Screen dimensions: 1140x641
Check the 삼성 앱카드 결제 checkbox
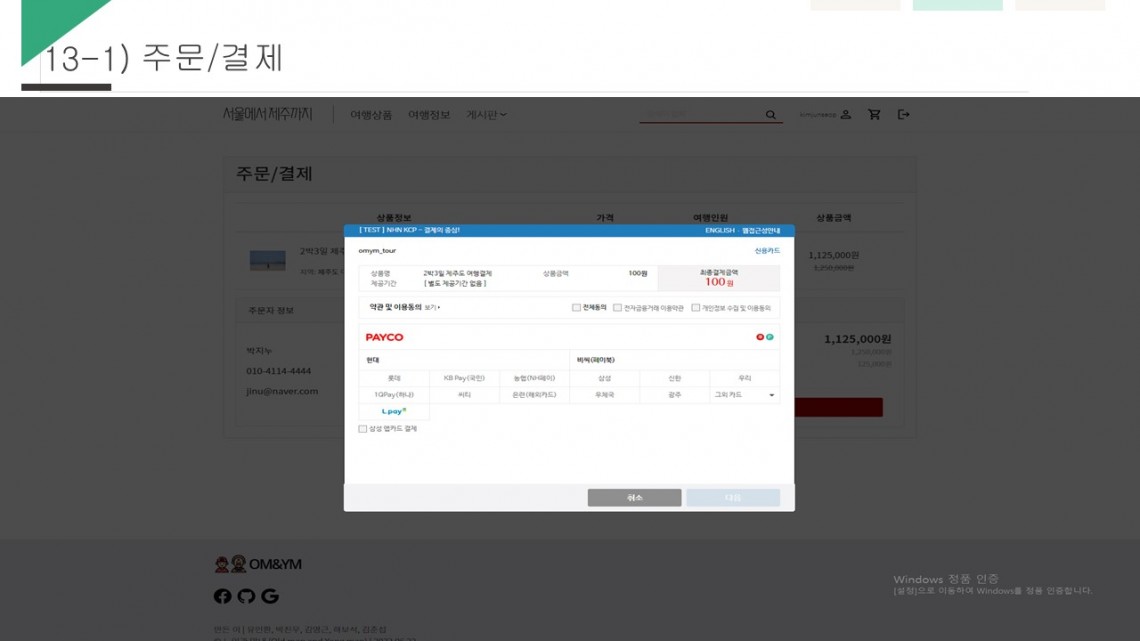tap(363, 429)
